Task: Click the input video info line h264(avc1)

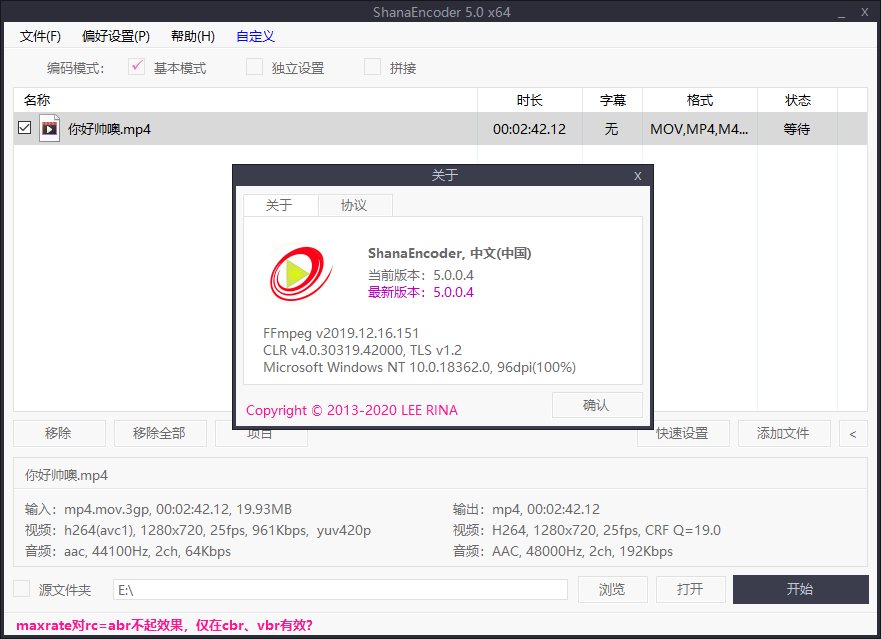Action: tap(198, 530)
